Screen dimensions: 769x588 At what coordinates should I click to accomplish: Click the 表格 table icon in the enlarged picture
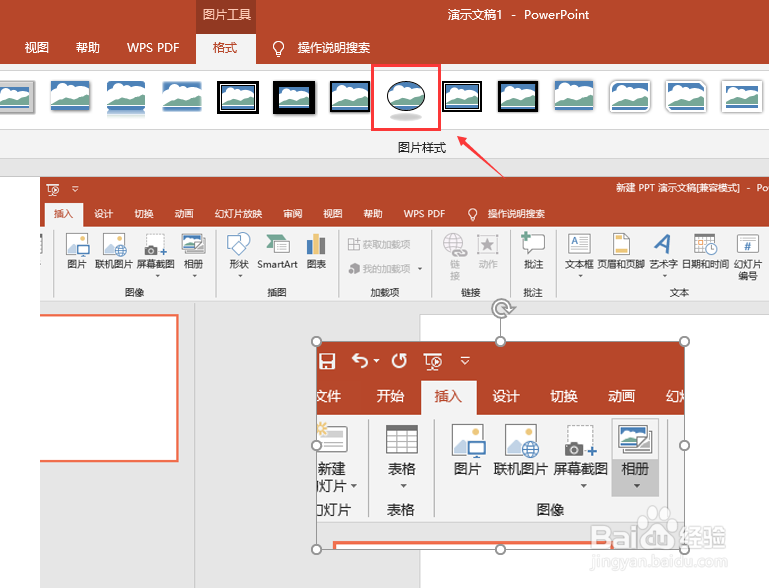click(402, 439)
